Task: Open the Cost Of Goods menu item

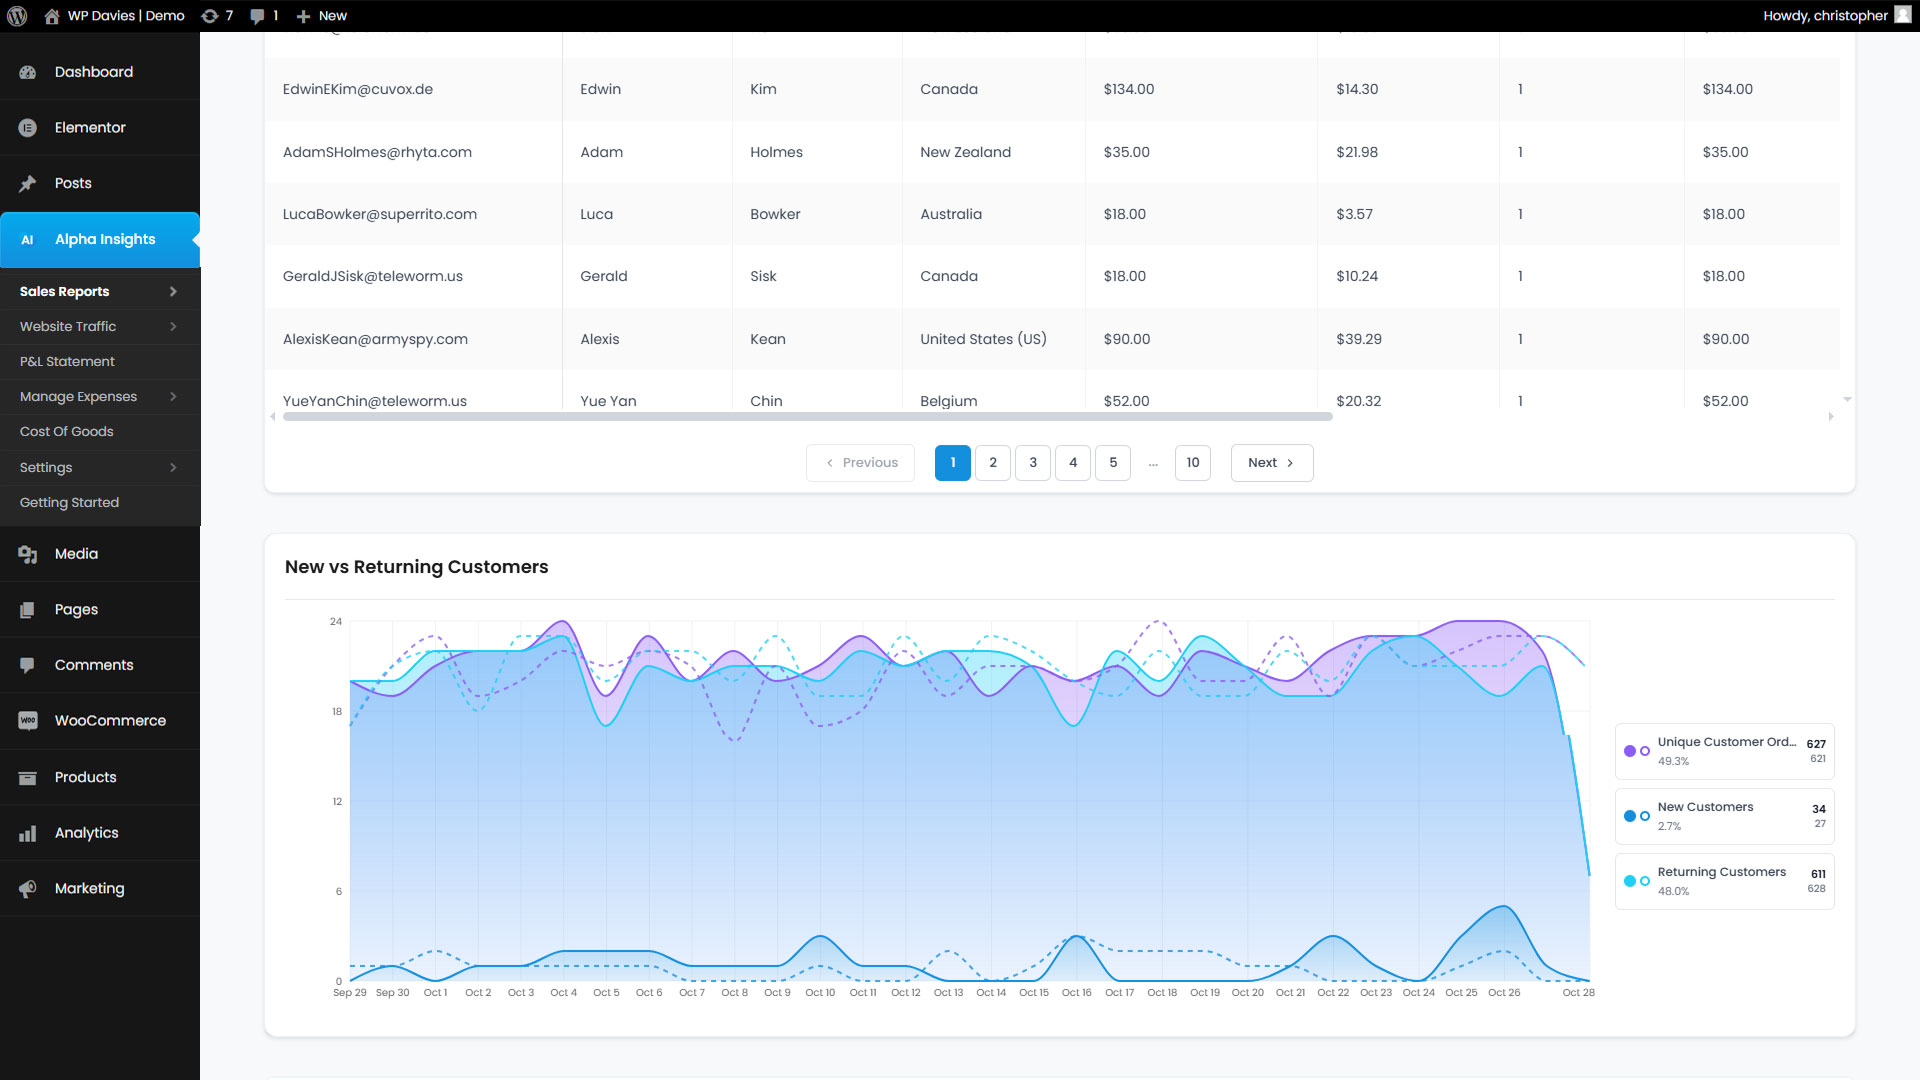Action: point(66,432)
